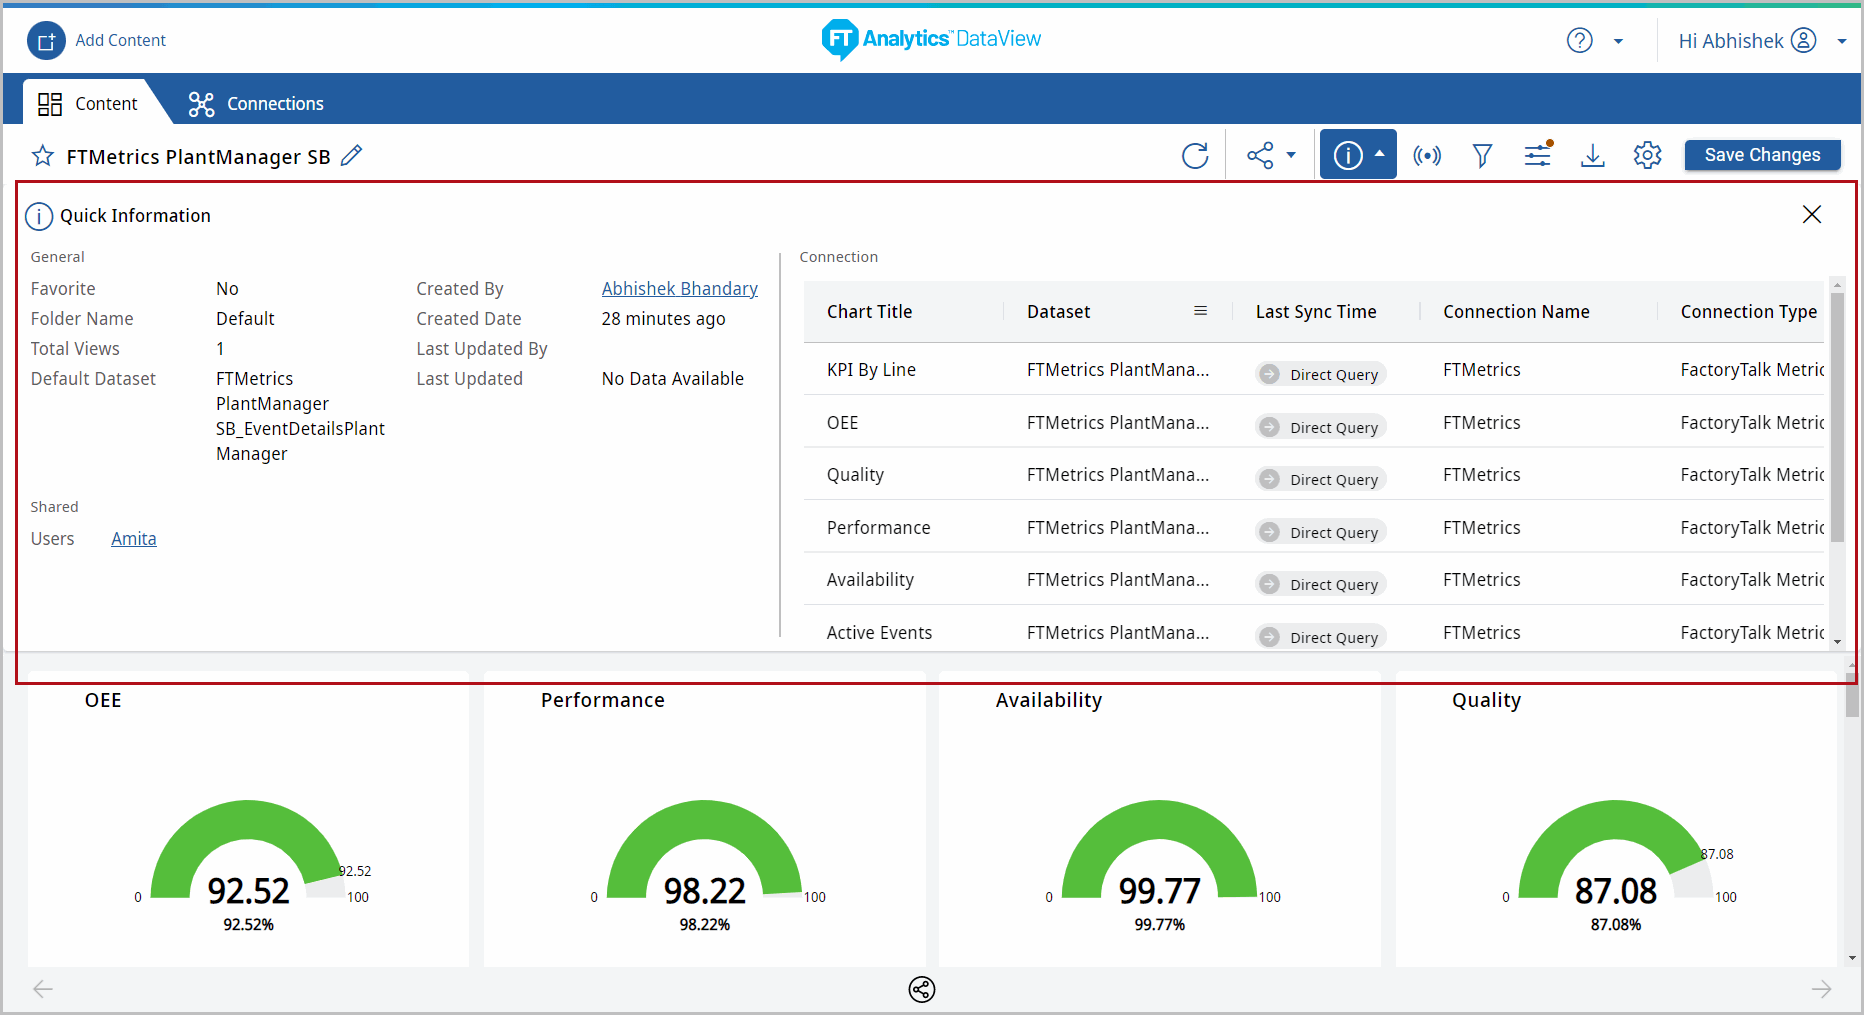The width and height of the screenshot is (1864, 1015).
Task: Select the Availability row in connection table
Action: [1314, 580]
